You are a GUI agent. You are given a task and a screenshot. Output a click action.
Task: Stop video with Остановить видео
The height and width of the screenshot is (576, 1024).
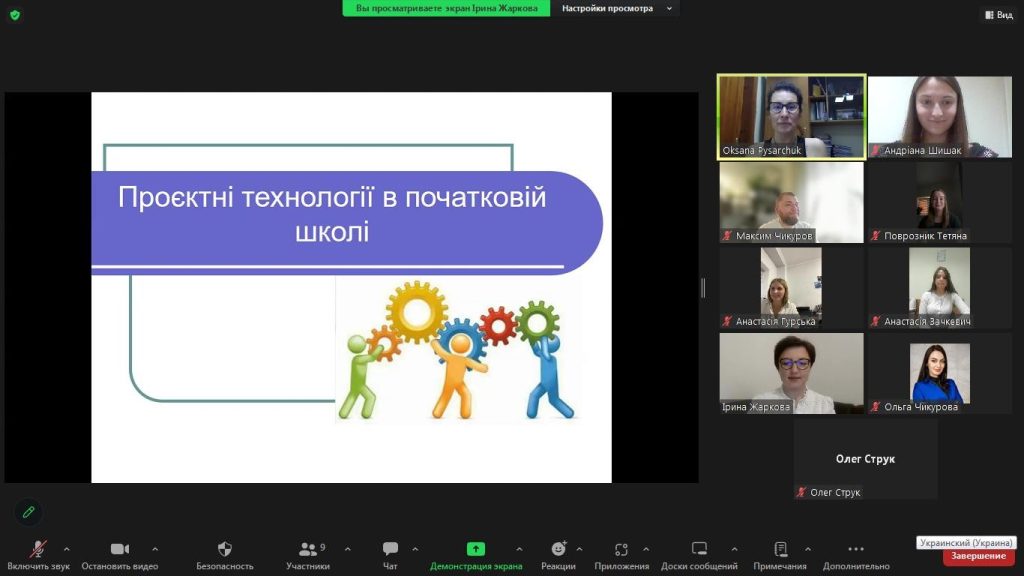click(120, 549)
